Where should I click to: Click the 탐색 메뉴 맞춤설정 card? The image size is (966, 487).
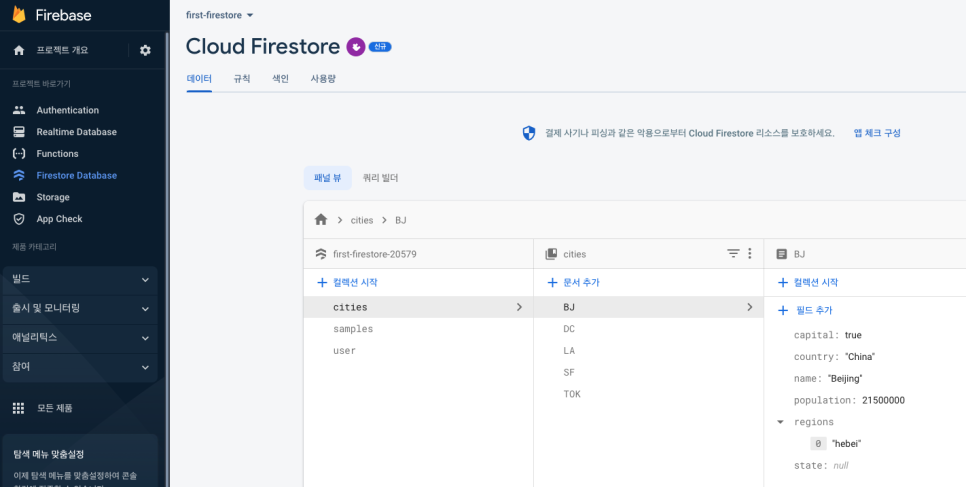click(x=80, y=460)
